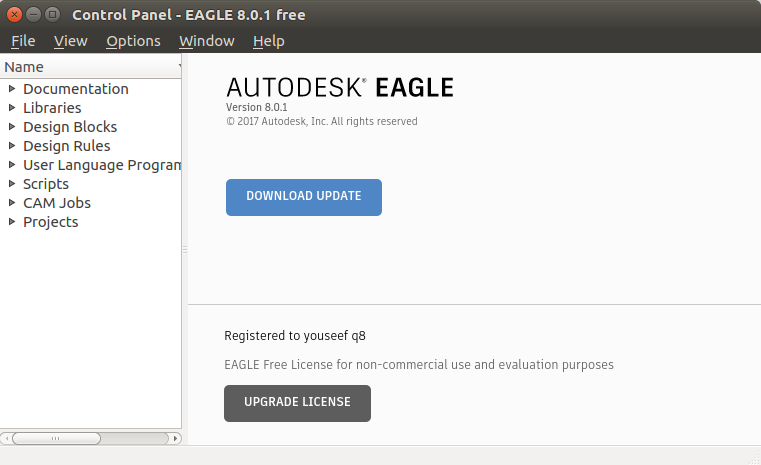Image resolution: width=761 pixels, height=465 pixels.
Task: Select the Scripts tree item
Action: (x=46, y=184)
